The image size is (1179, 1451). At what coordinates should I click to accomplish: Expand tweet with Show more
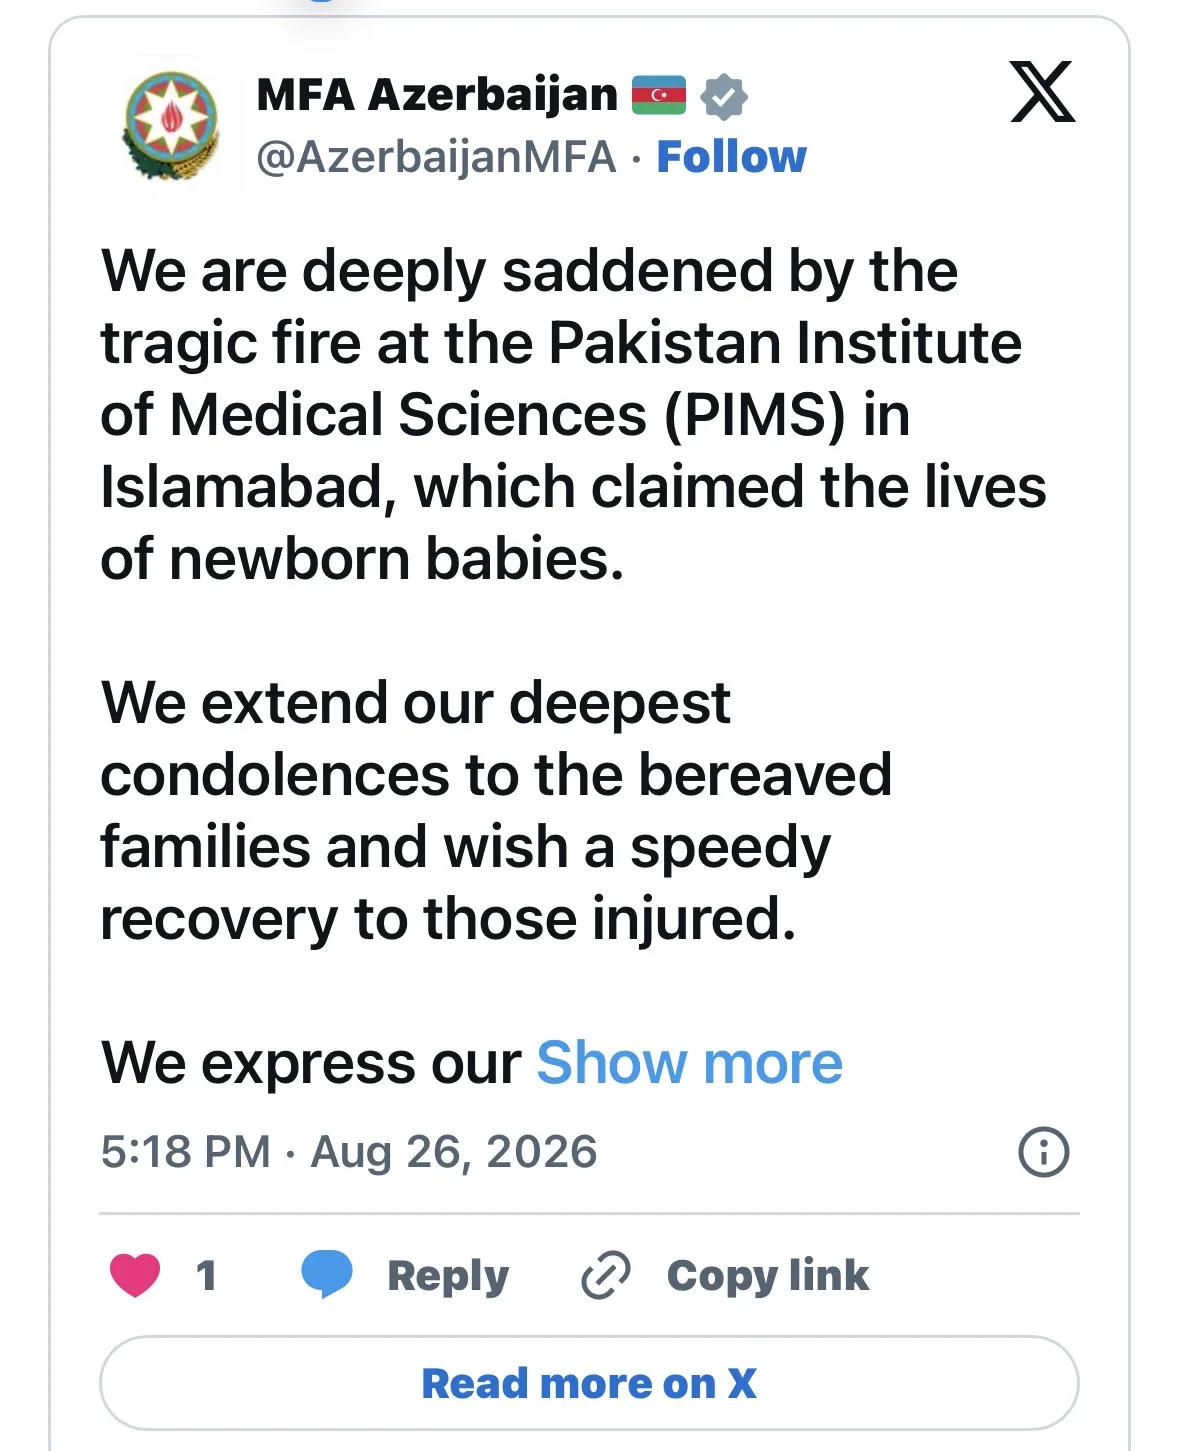pyautogui.click(x=689, y=1062)
